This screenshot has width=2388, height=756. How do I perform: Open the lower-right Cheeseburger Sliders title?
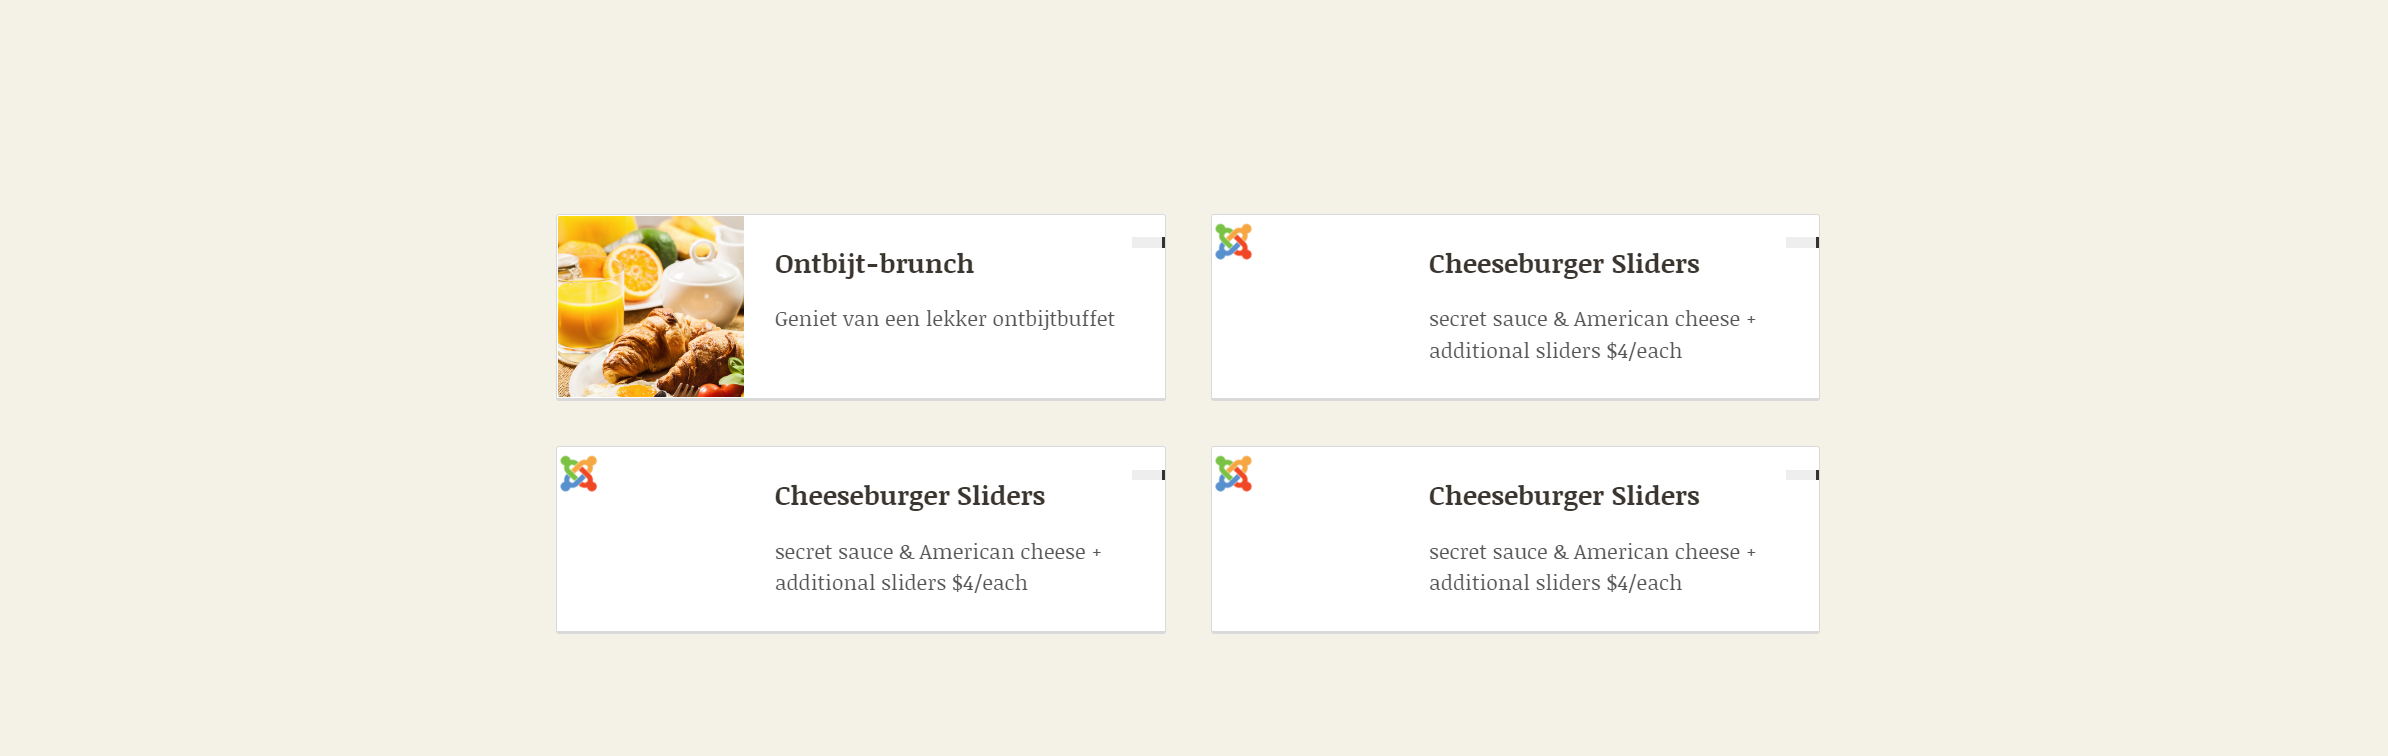(1563, 496)
